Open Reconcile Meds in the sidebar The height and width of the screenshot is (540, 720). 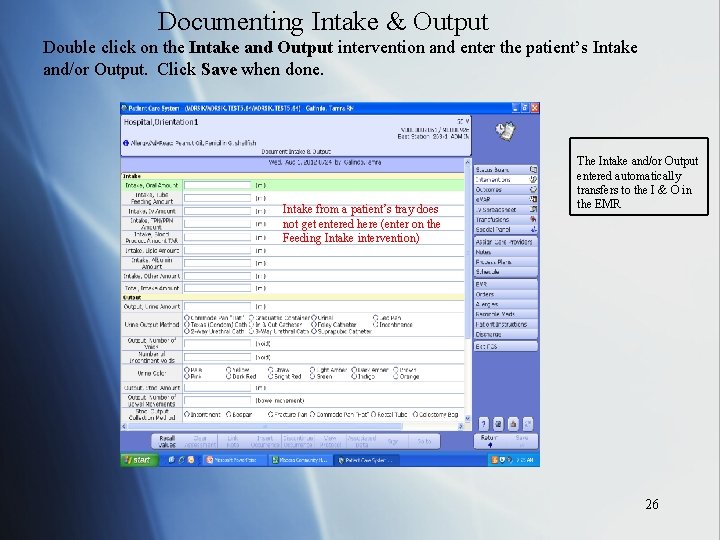click(506, 314)
